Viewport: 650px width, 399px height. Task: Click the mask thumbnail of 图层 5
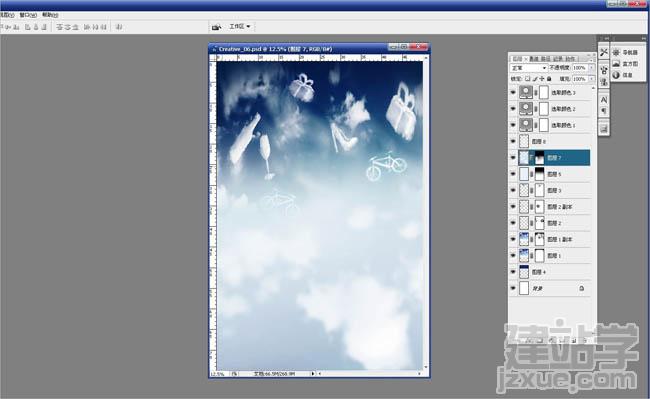(539, 174)
